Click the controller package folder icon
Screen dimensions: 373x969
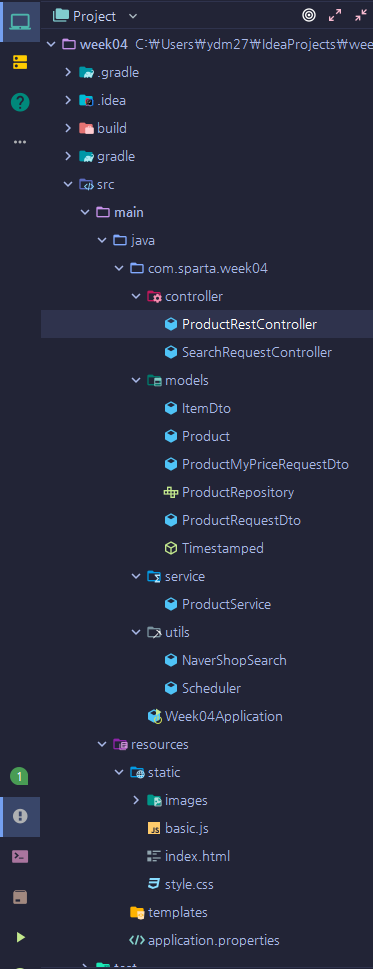click(x=154, y=297)
